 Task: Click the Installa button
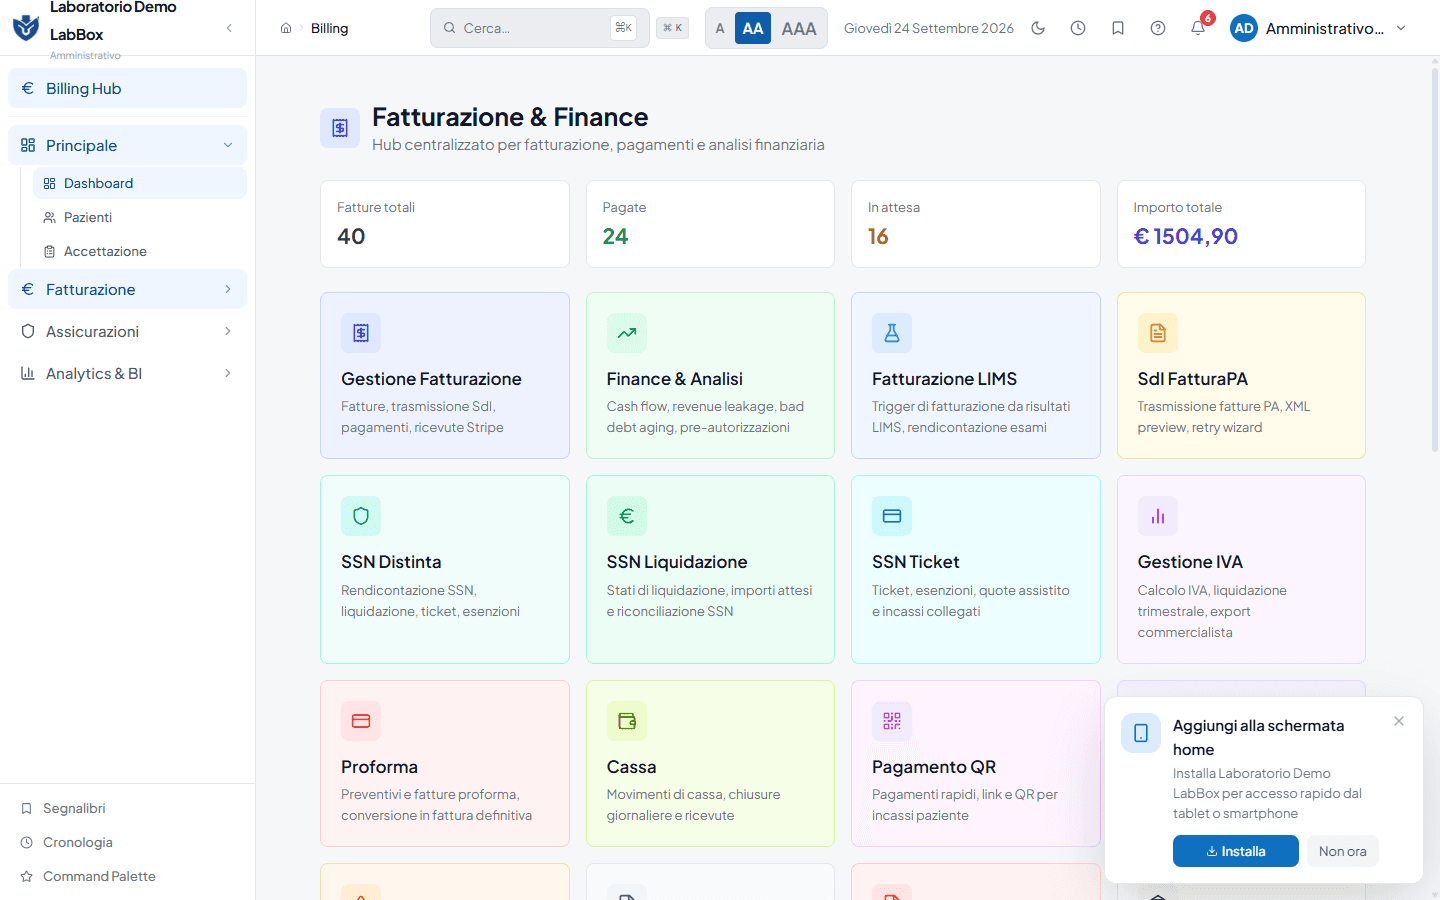click(1236, 851)
